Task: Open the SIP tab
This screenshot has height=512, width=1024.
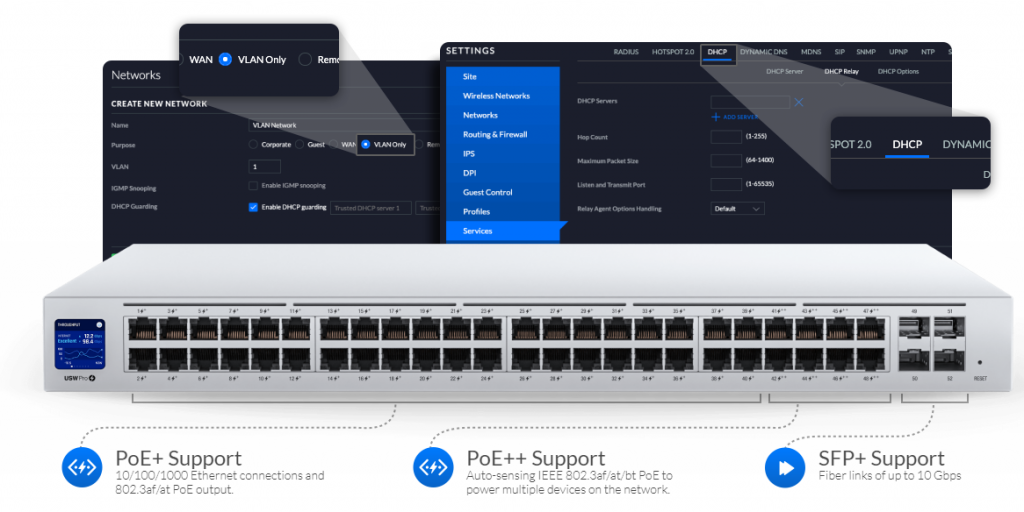Action: pos(839,52)
